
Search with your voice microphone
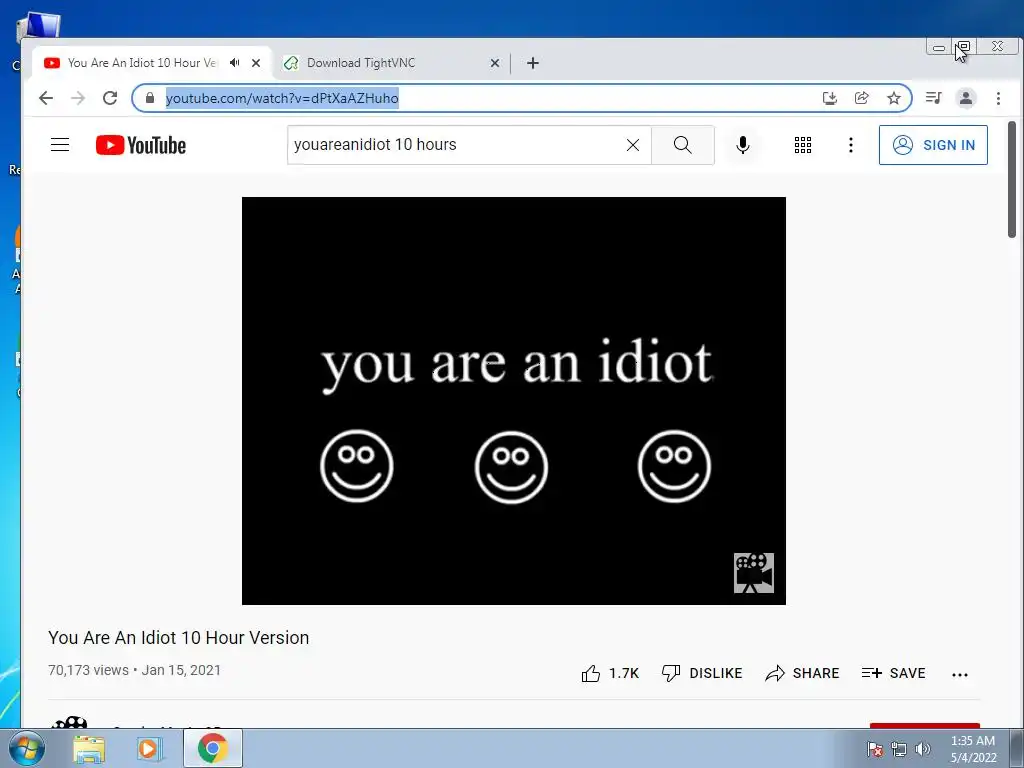pos(743,145)
